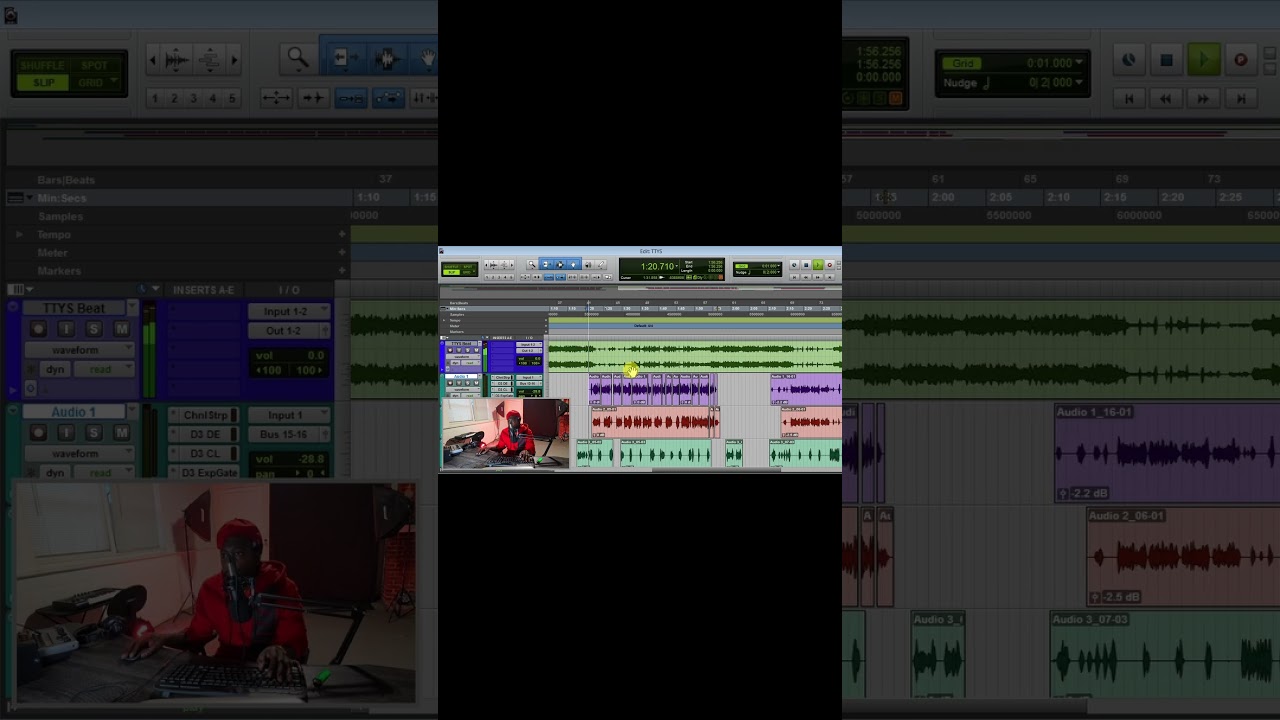Select the Min:Secs ruler label, background view

click(x=62, y=198)
